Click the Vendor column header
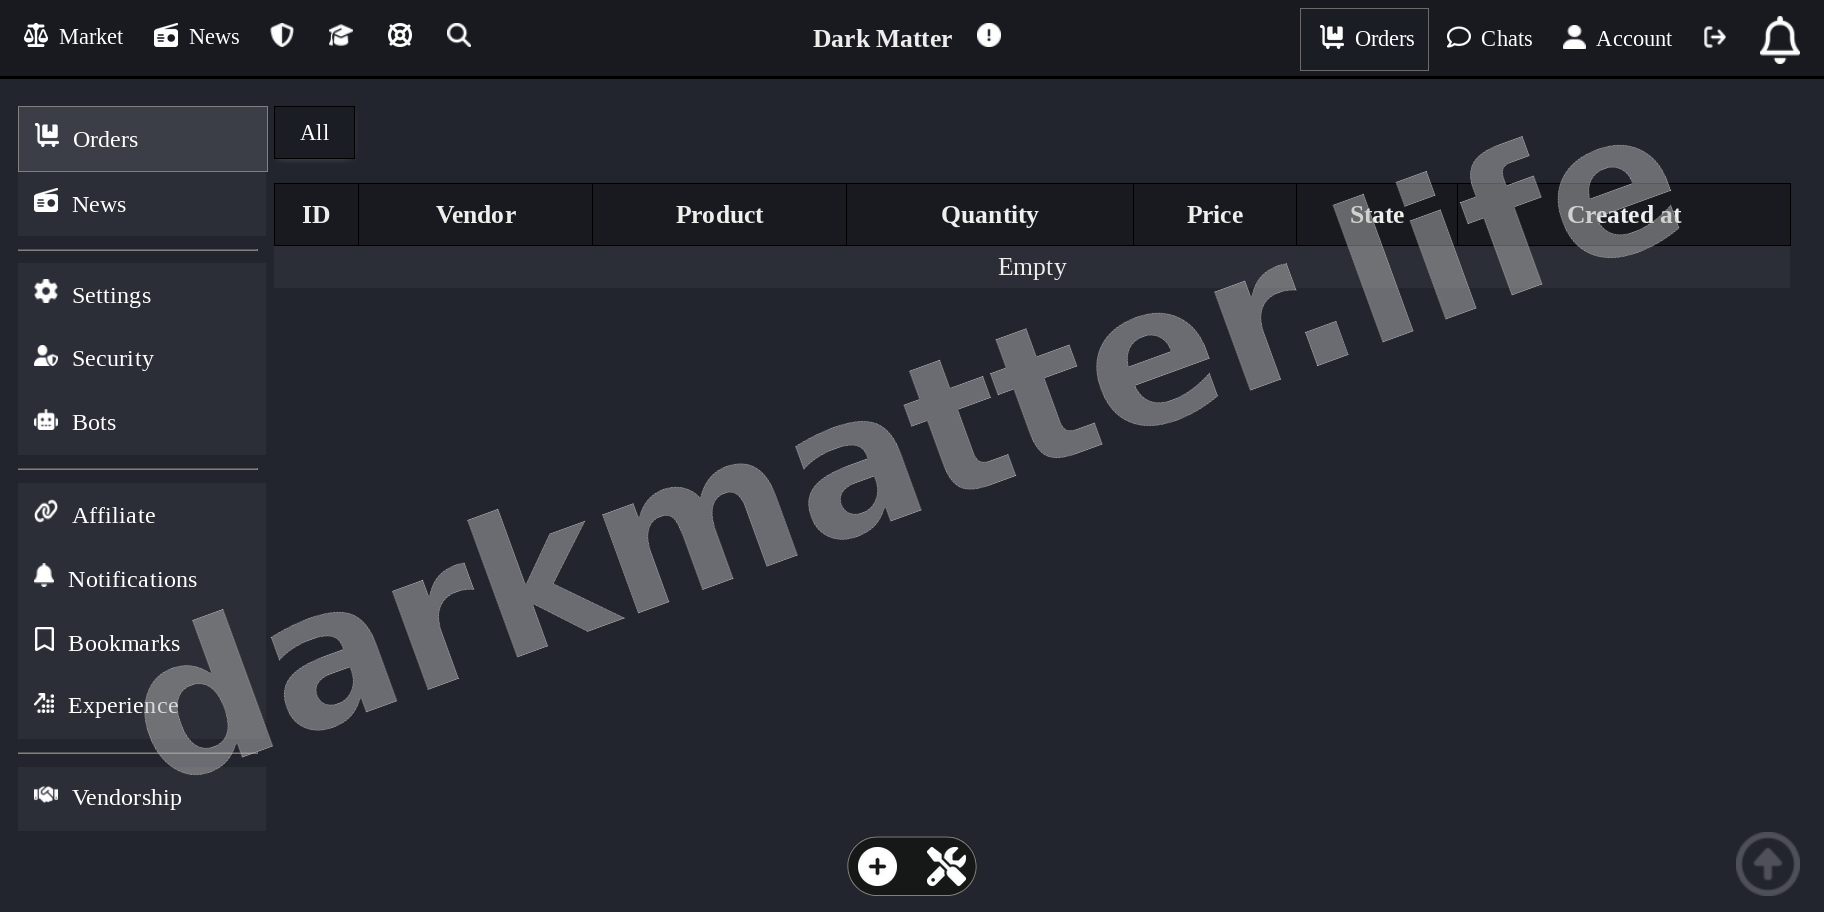 click(476, 215)
